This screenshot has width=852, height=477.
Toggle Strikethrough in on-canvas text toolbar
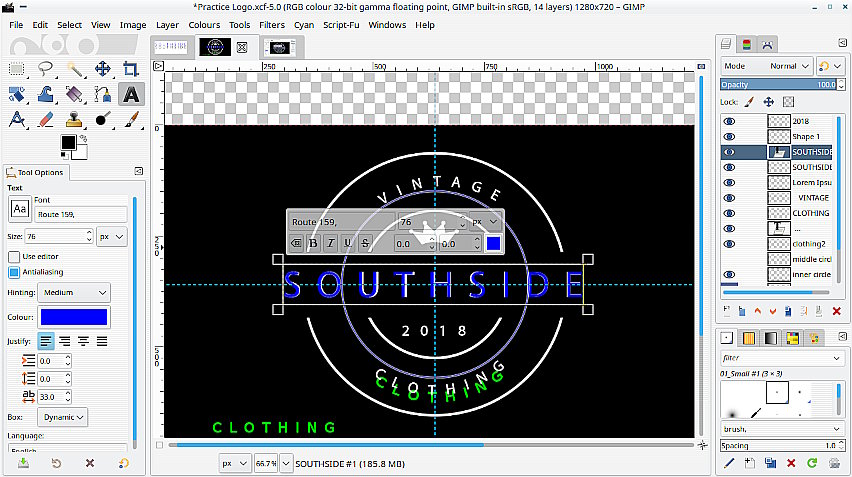pyautogui.click(x=365, y=243)
